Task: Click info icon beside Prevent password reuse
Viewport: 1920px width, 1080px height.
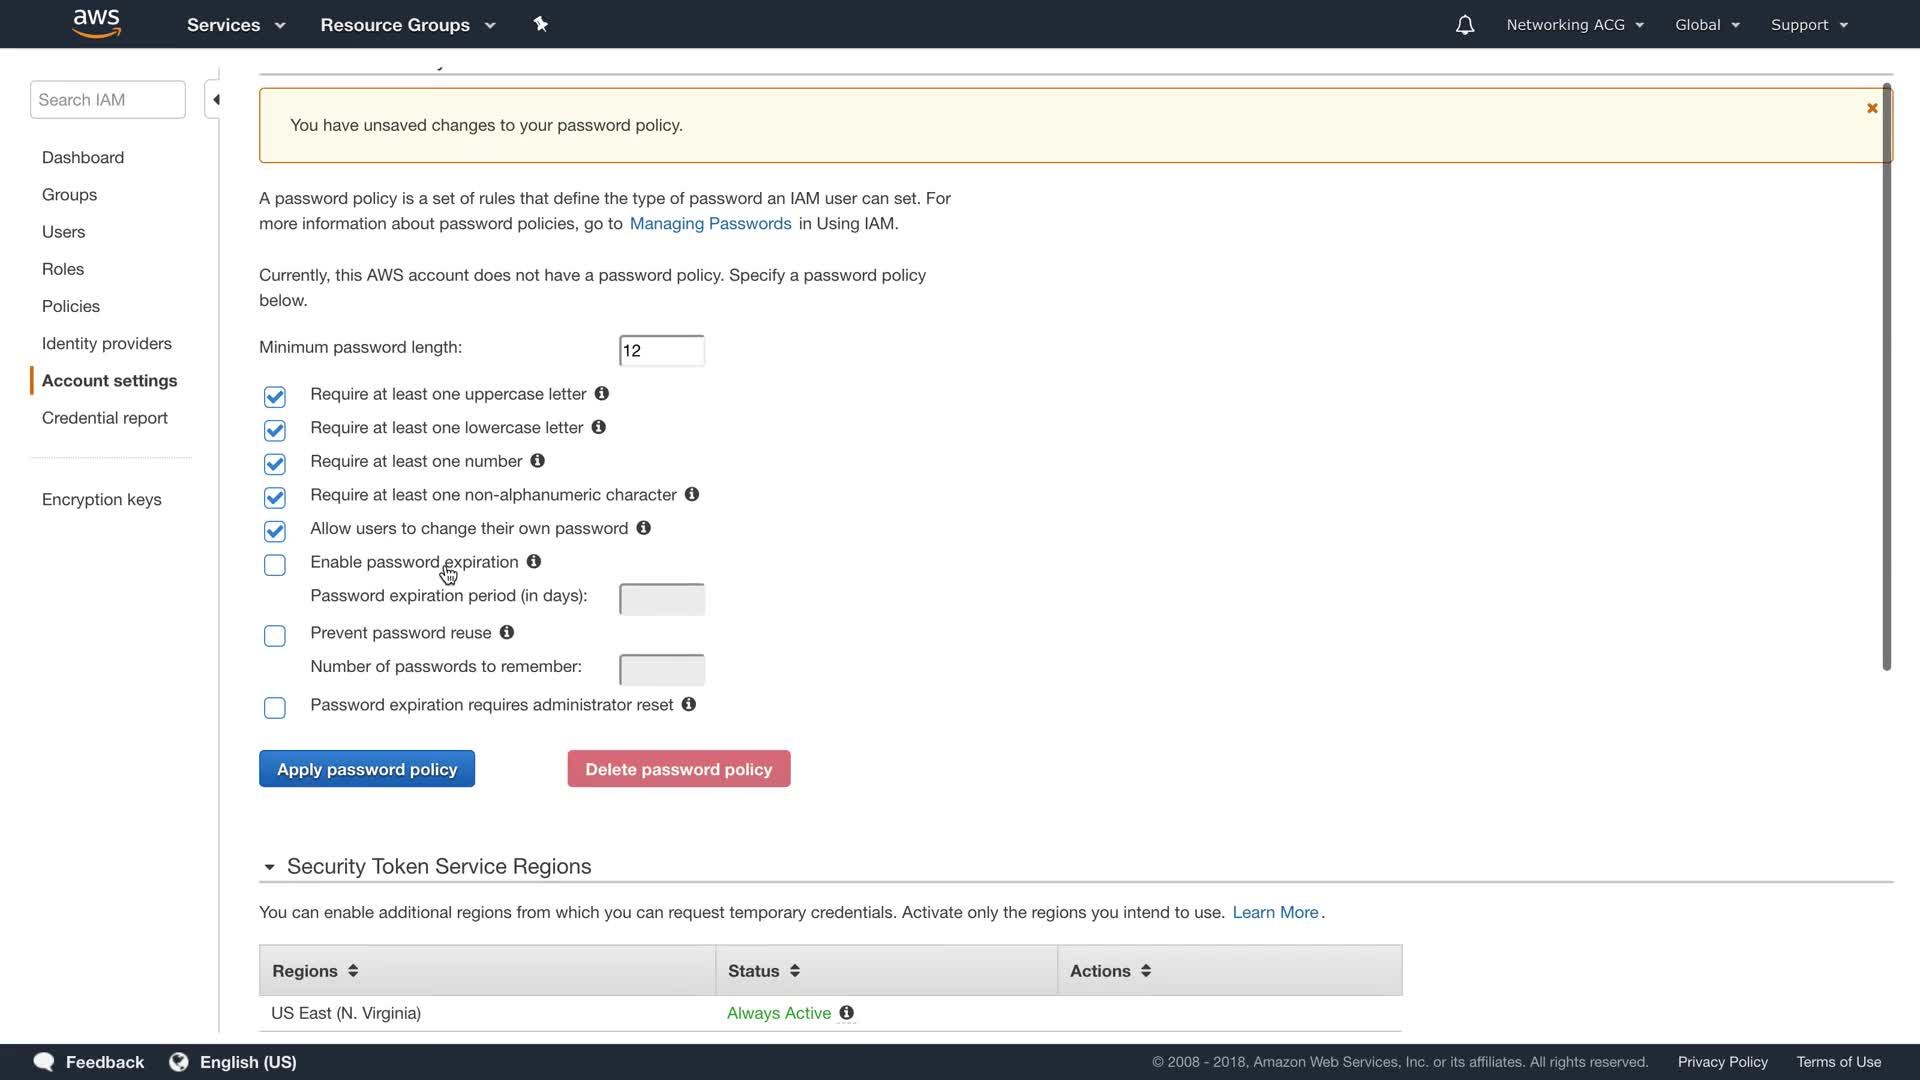Action: [507, 632]
